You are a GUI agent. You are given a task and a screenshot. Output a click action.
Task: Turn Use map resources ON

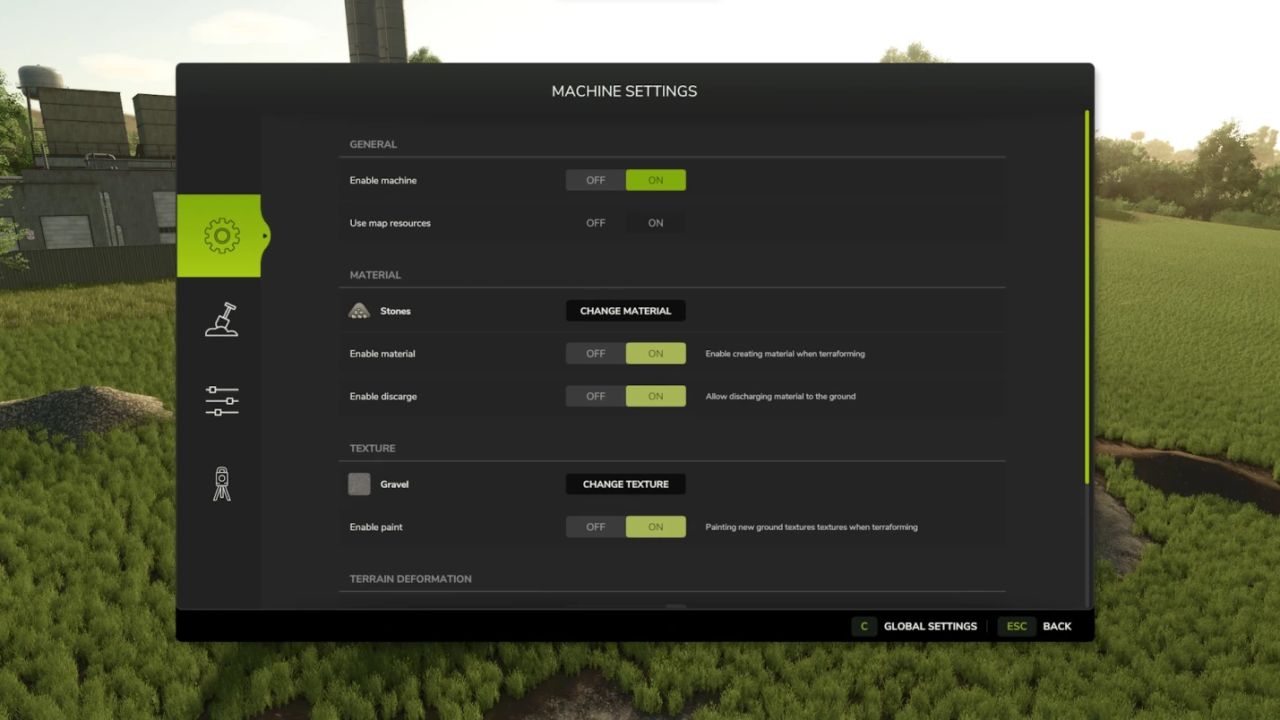click(656, 223)
